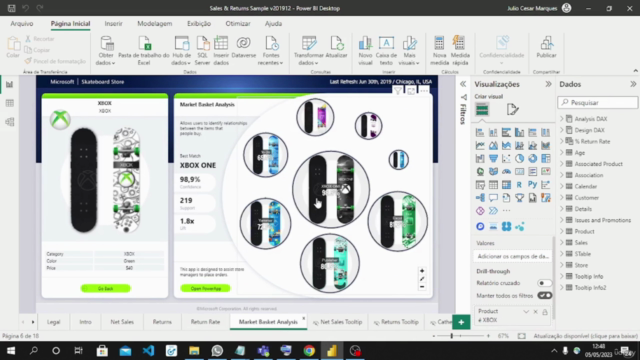Toggle Manter todos os filtros switch
The image size is (640, 360).
[544, 296]
